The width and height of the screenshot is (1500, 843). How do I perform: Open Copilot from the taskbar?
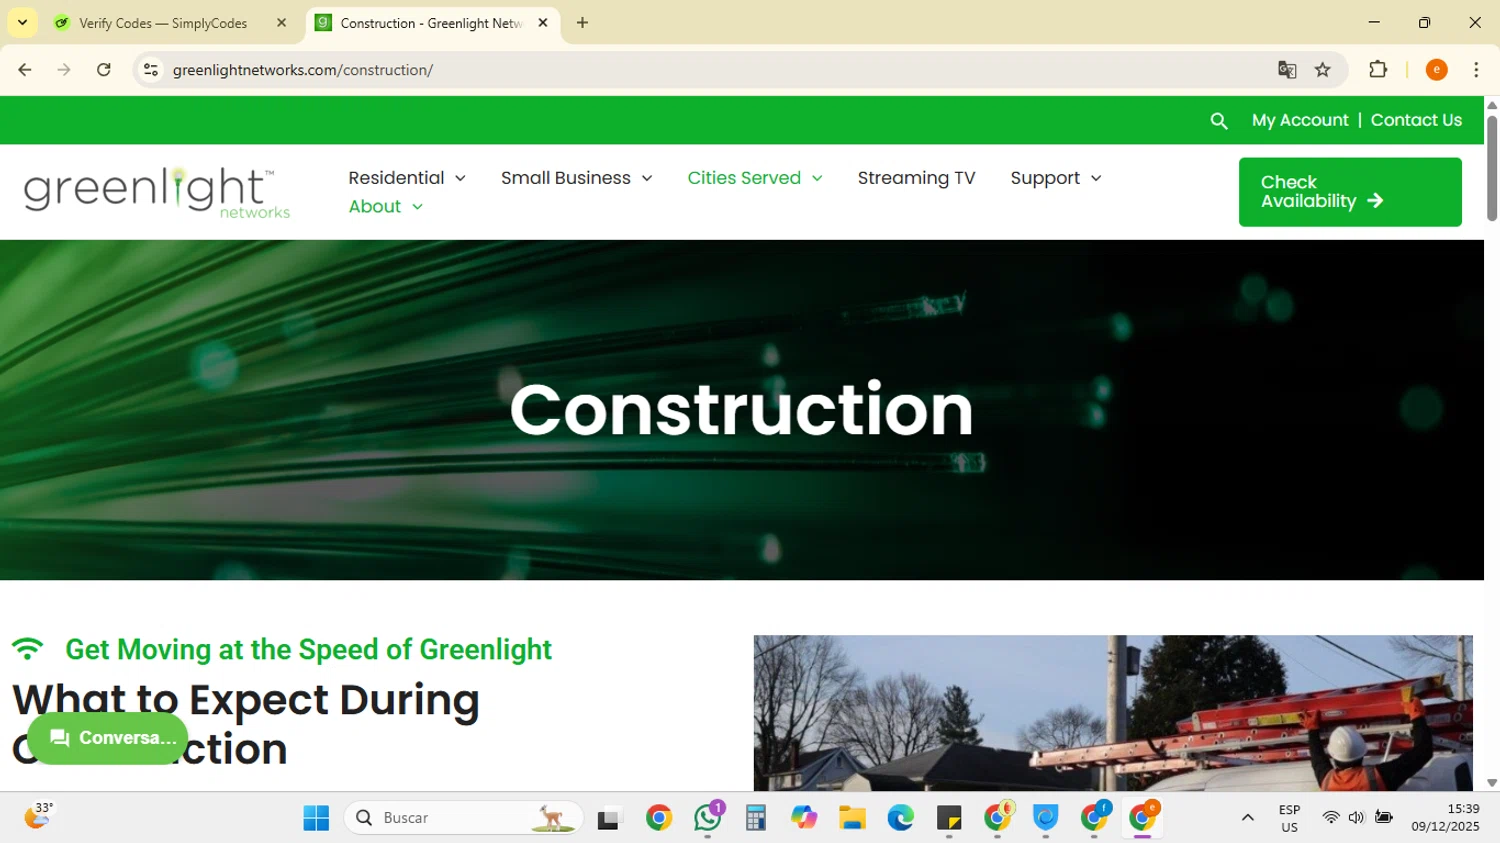[x=804, y=818]
